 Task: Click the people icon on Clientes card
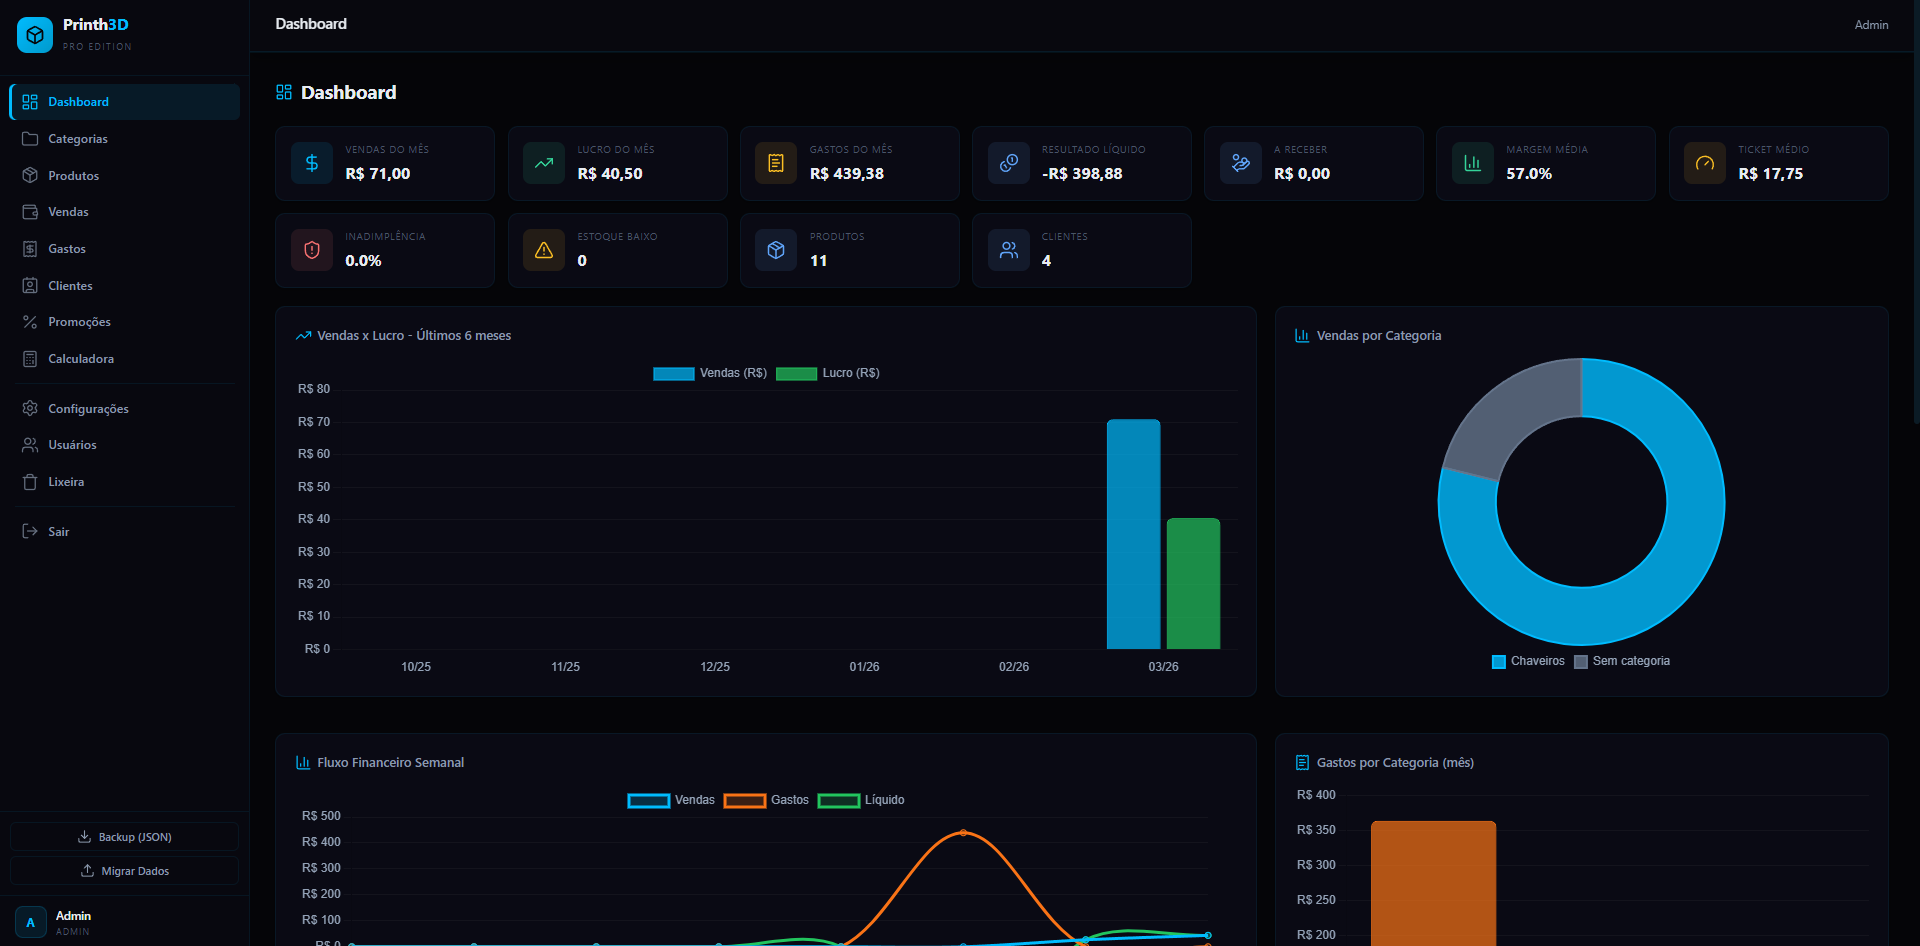1009,250
